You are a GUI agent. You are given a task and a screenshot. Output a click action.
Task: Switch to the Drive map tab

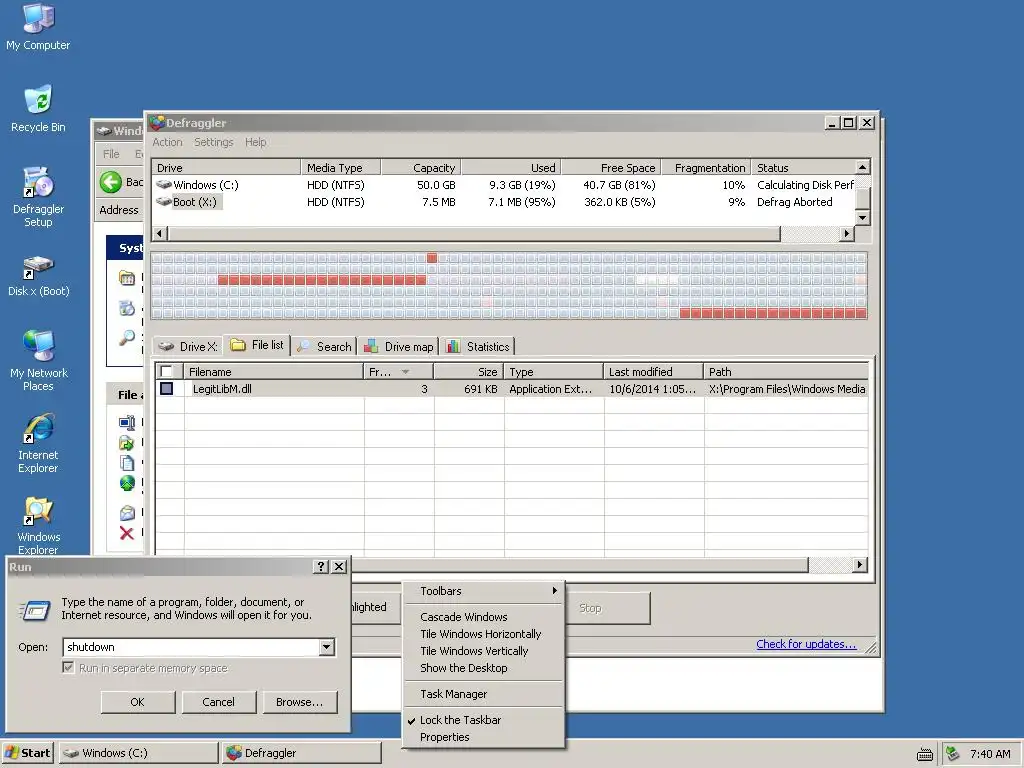coord(399,347)
